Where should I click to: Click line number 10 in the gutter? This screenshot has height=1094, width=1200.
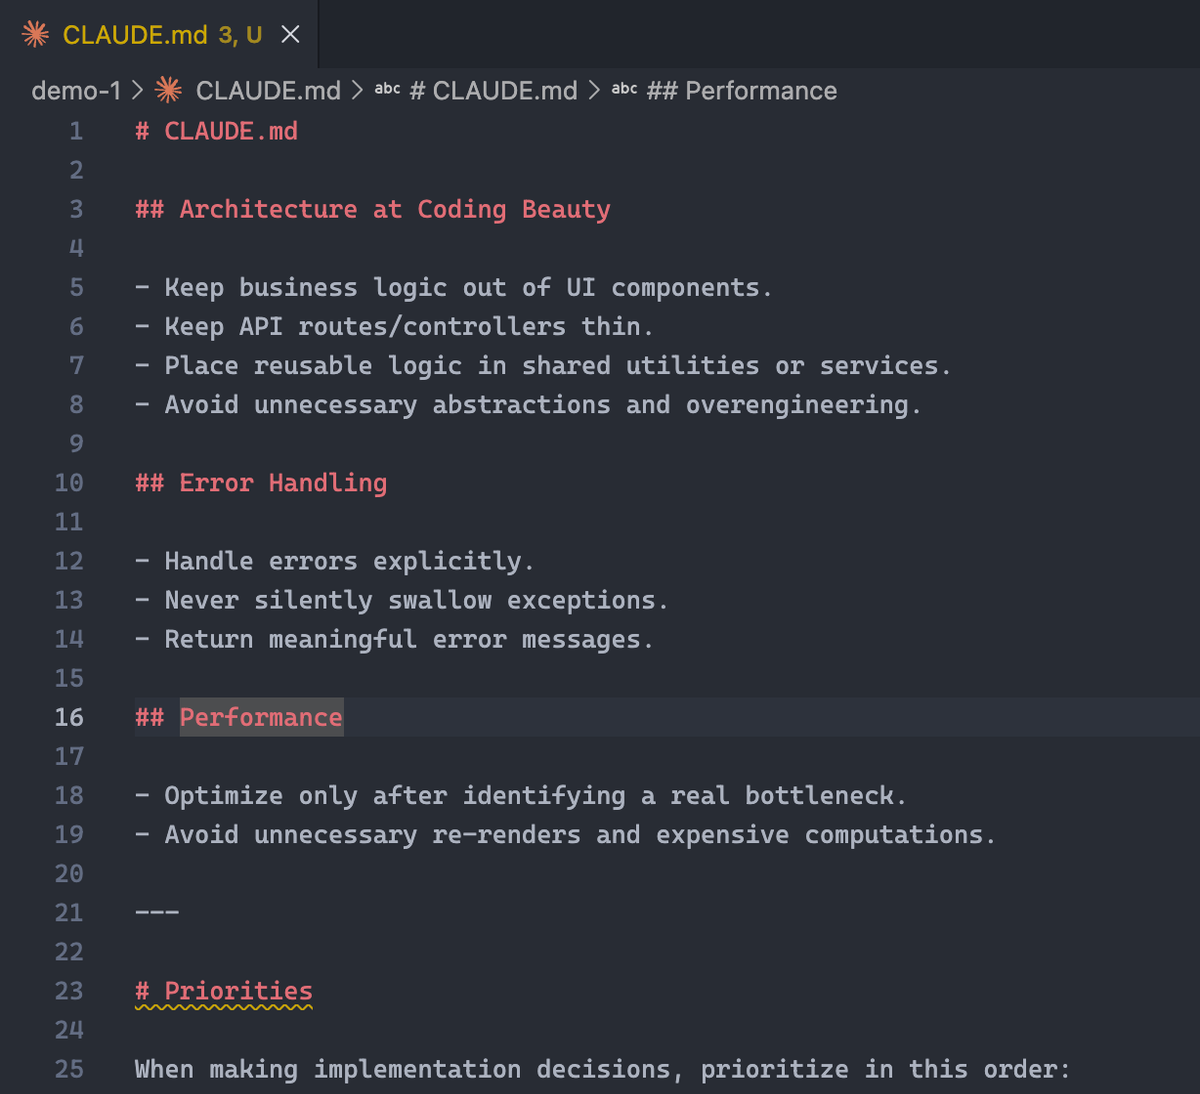click(x=69, y=483)
